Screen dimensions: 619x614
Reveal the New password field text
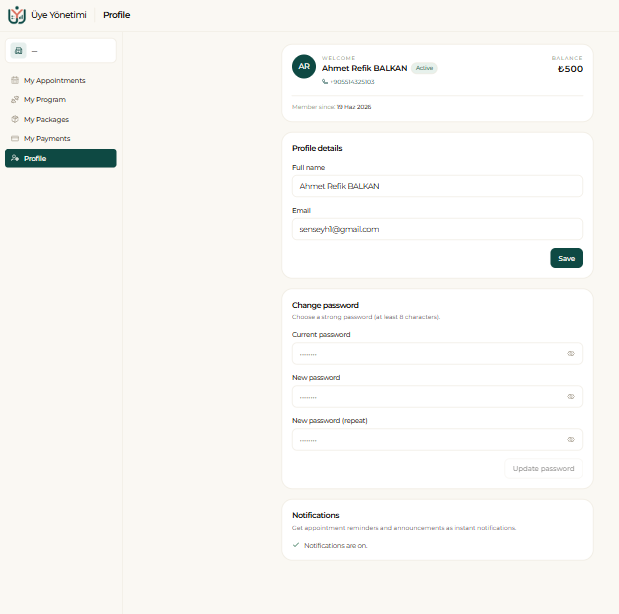pyautogui.click(x=571, y=396)
